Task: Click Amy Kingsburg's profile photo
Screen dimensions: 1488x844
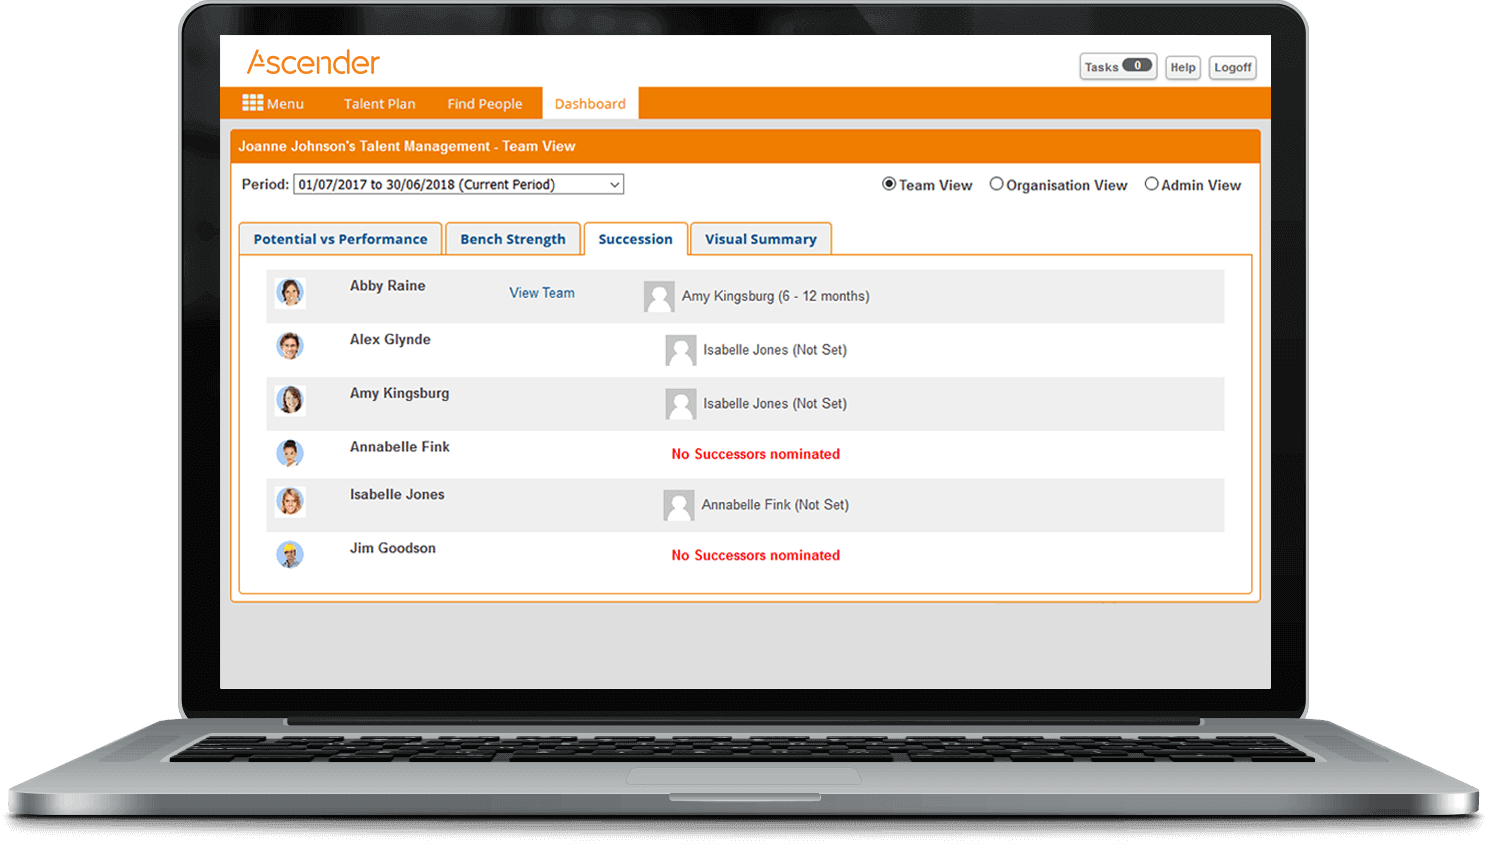Action: (290, 399)
